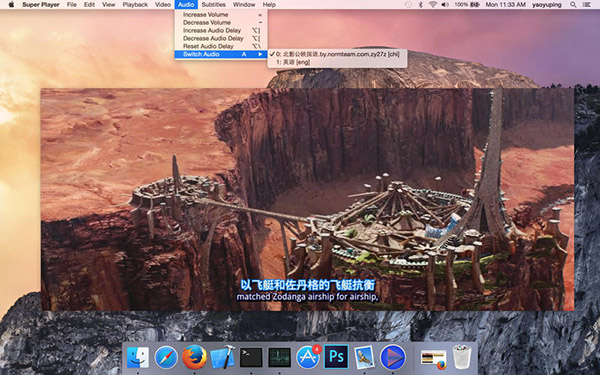Open the Apple menu
Image resolution: width=600 pixels, height=375 pixels.
[x=11, y=5]
